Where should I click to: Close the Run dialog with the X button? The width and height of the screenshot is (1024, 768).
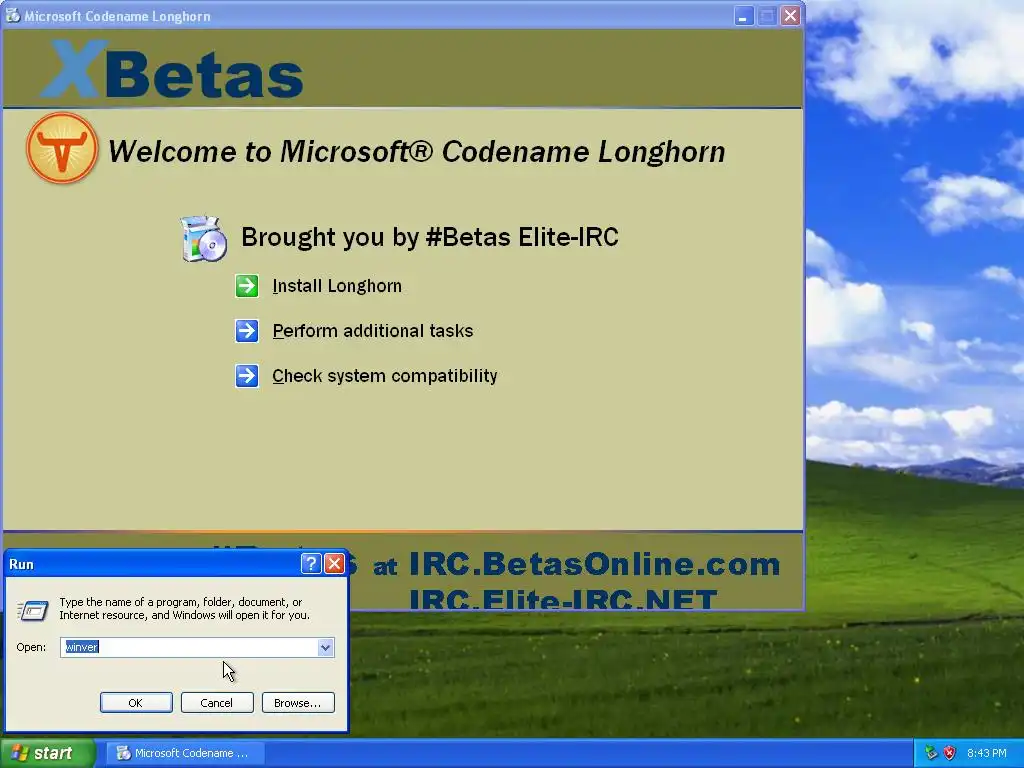pyautogui.click(x=334, y=564)
